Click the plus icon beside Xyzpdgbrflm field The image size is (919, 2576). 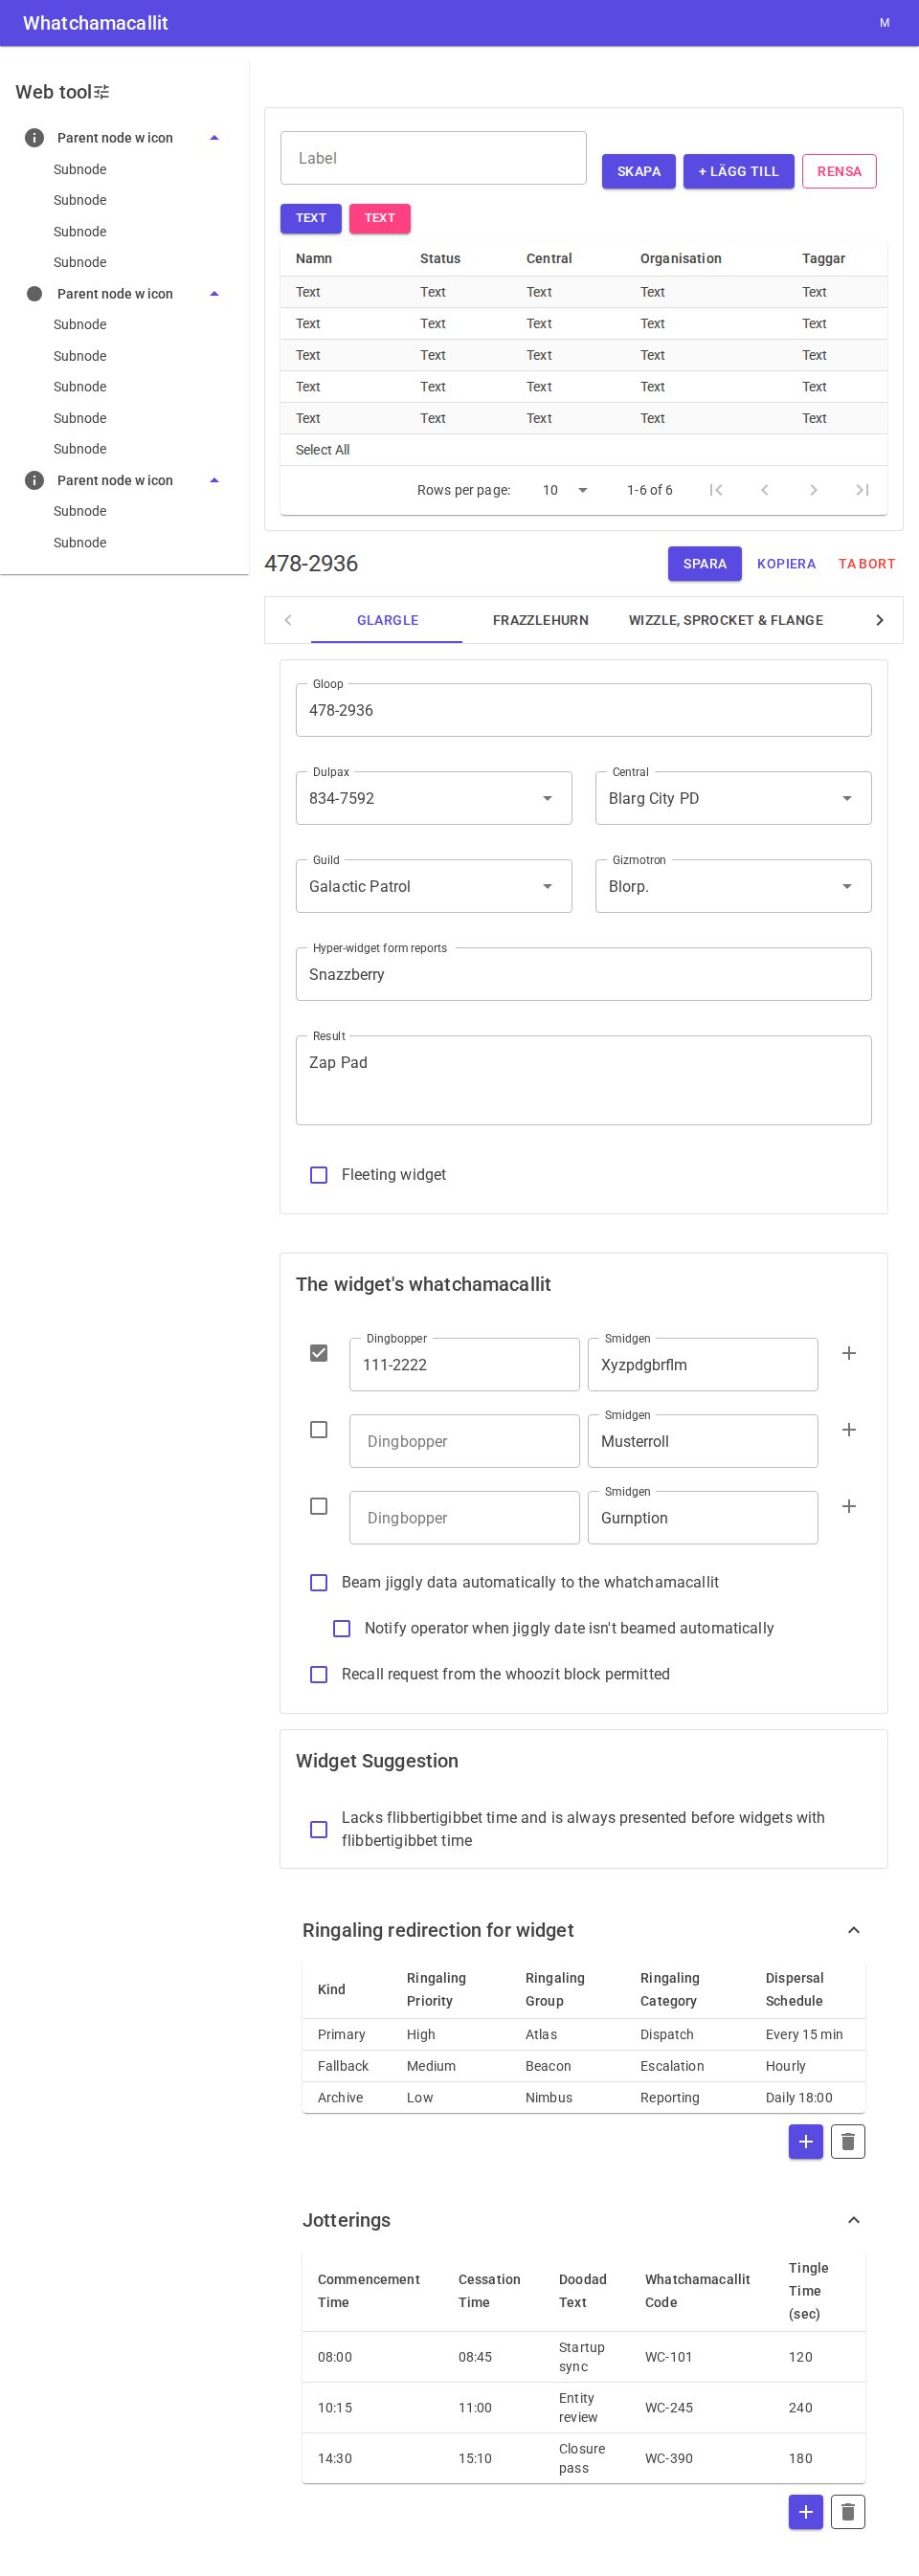click(x=849, y=1353)
